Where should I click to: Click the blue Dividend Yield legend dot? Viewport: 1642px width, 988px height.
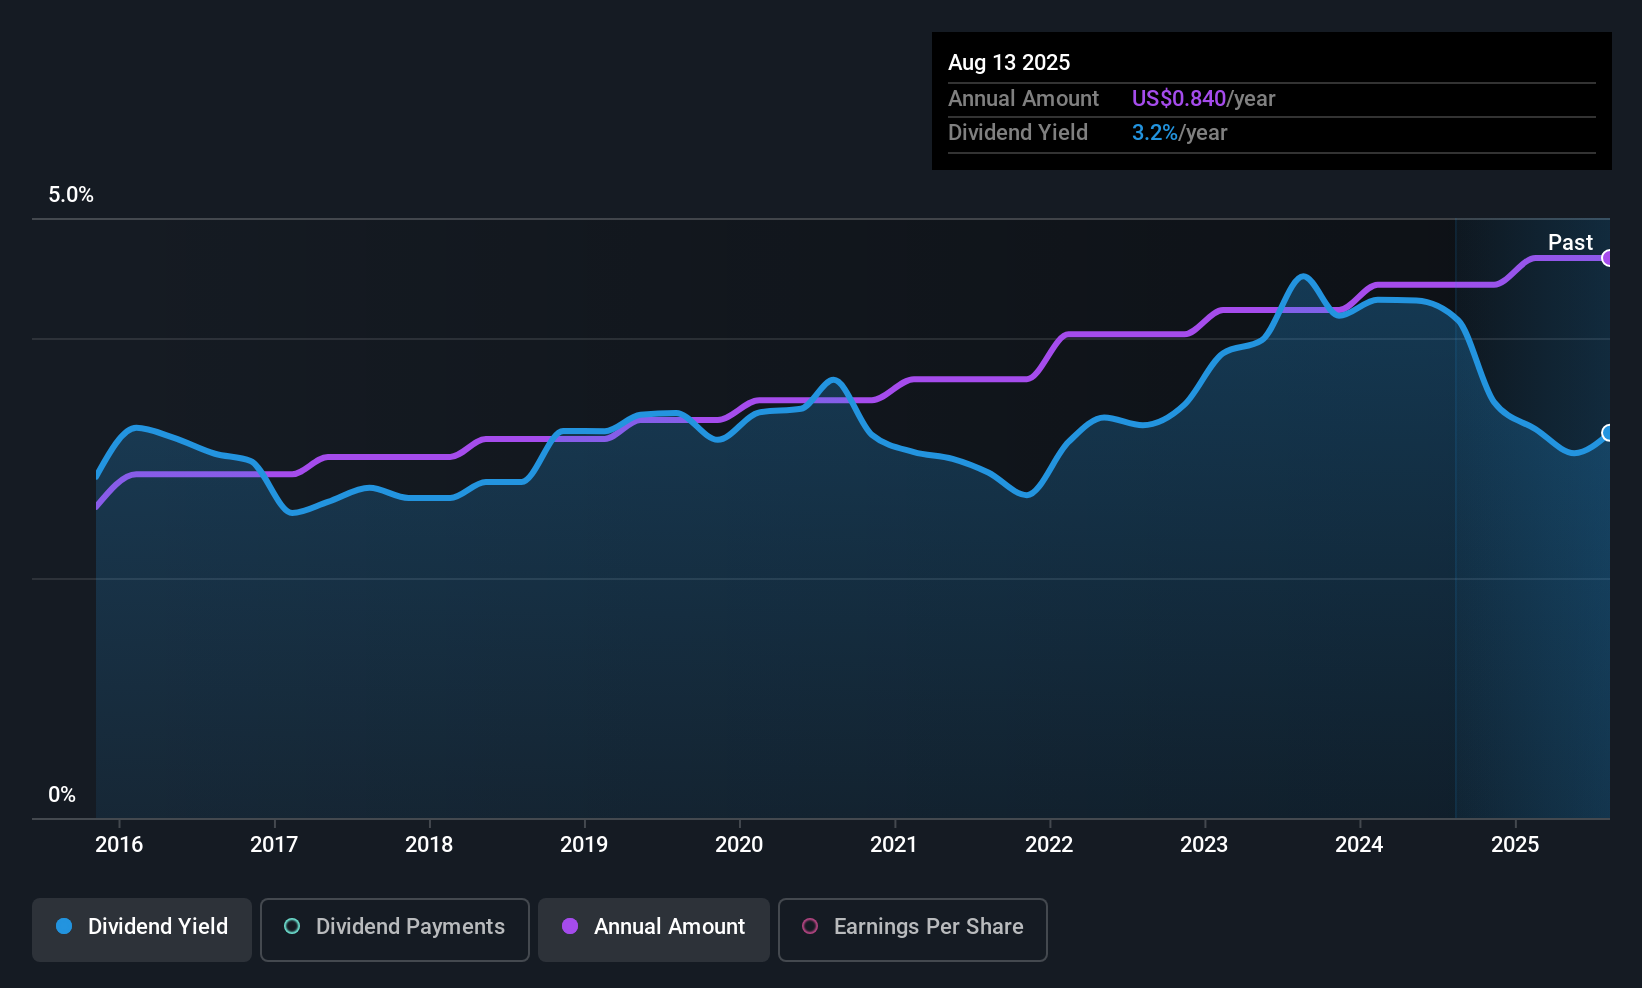[x=64, y=927]
